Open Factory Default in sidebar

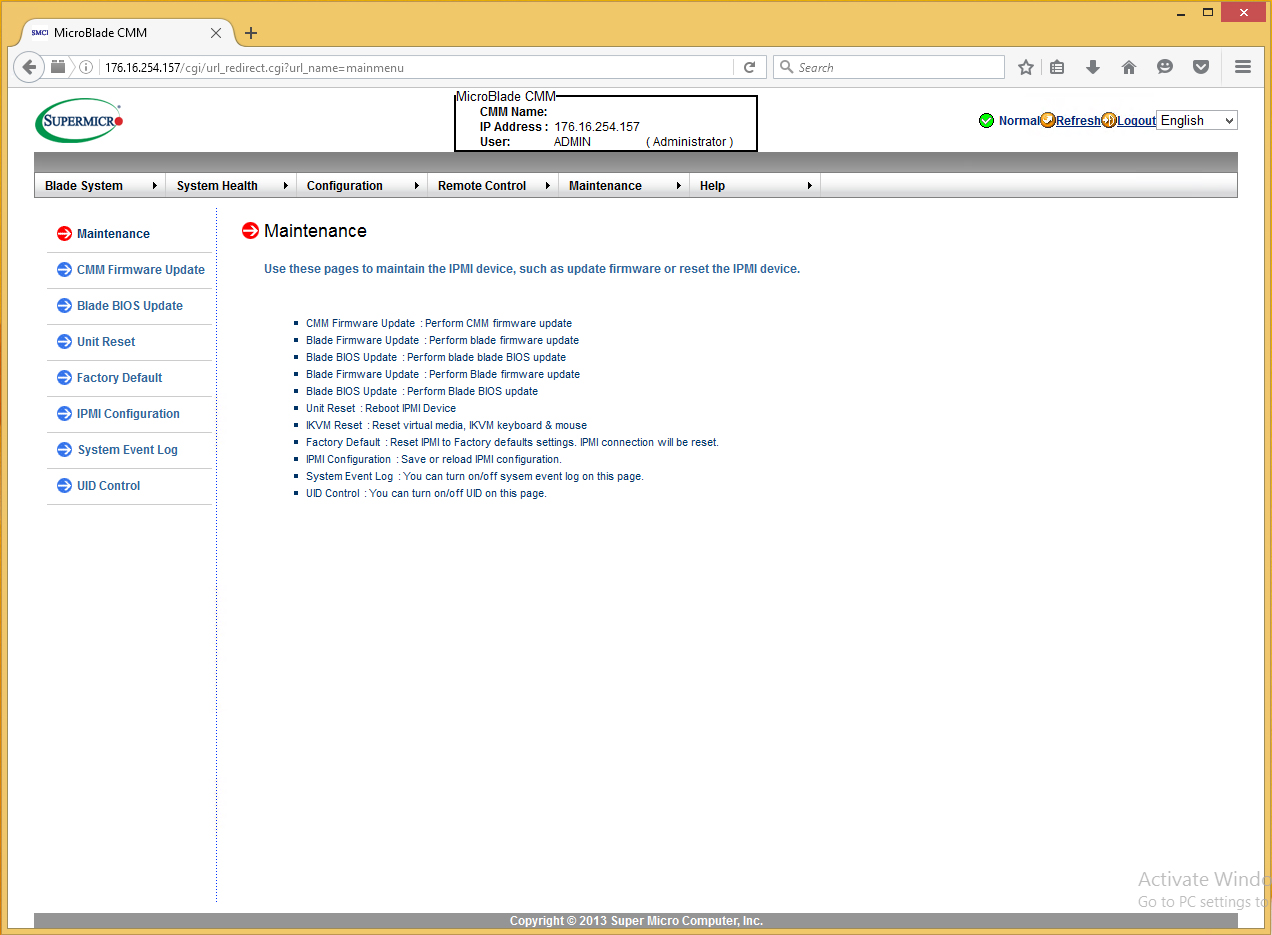[119, 378]
